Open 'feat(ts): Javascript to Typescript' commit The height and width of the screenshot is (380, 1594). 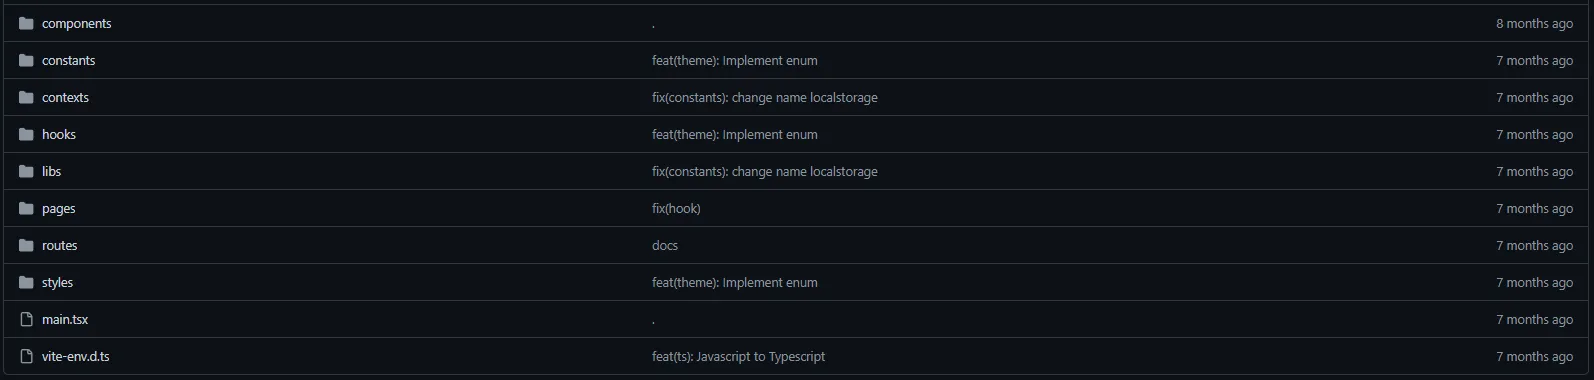[739, 356]
